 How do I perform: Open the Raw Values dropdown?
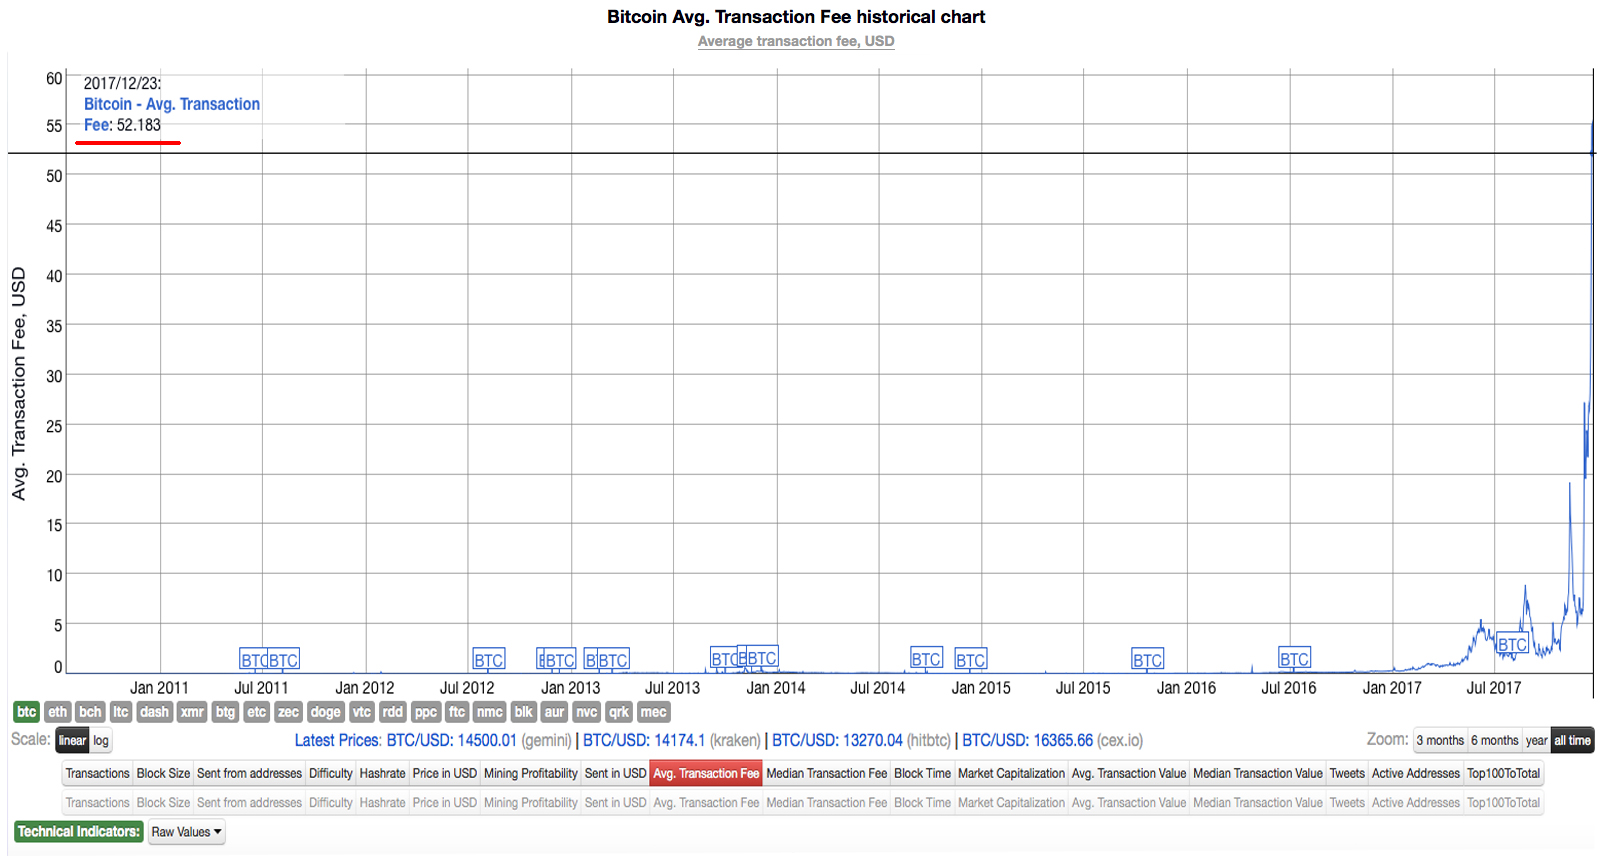(x=187, y=832)
